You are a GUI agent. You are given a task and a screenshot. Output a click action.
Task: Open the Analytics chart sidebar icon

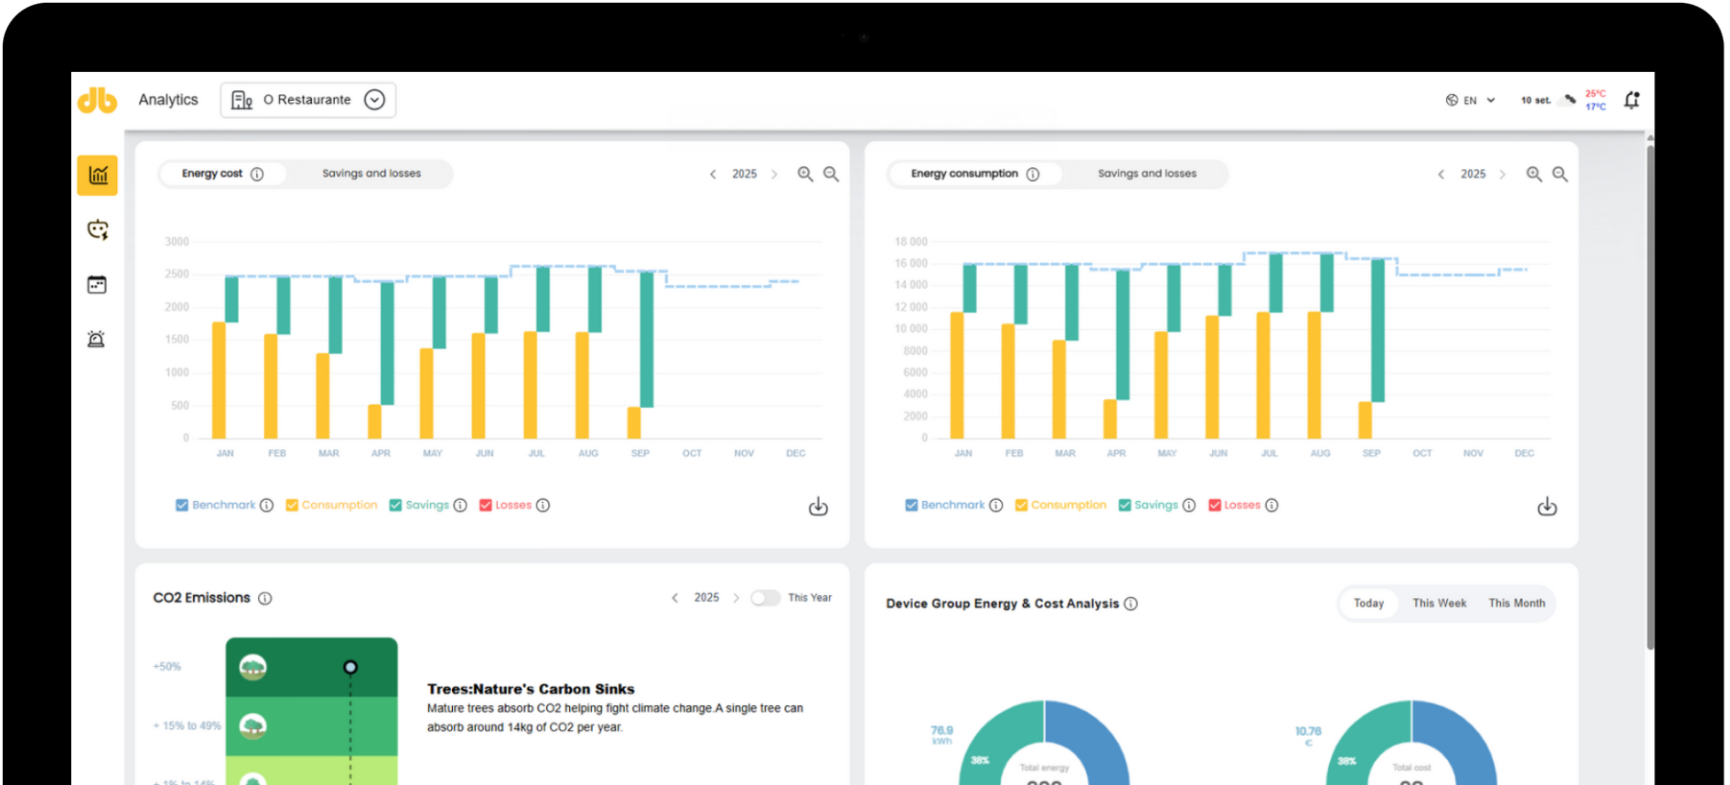pyautogui.click(x=97, y=175)
